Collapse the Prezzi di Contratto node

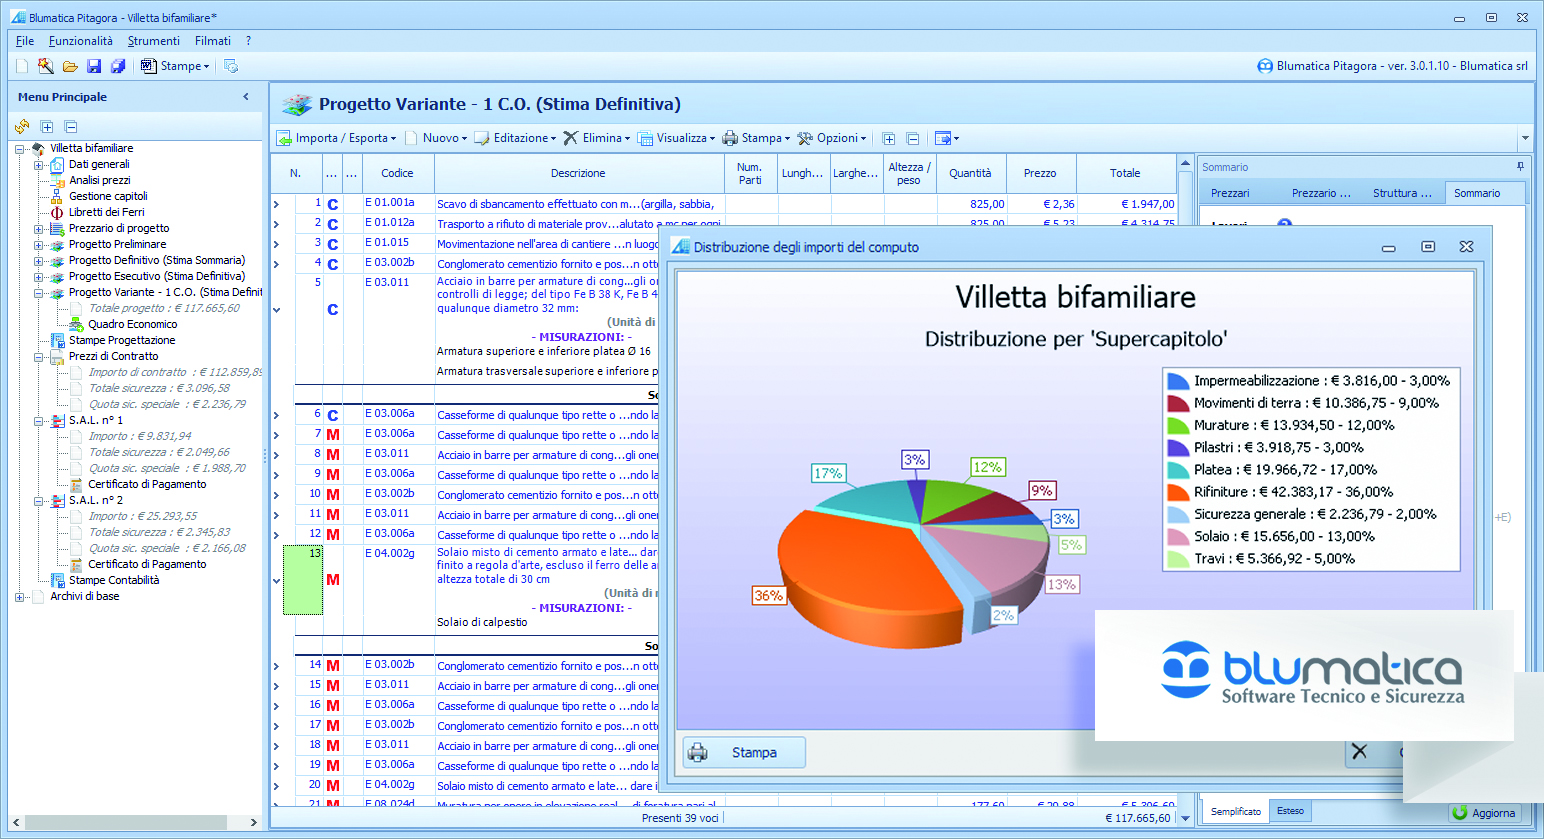coord(39,356)
